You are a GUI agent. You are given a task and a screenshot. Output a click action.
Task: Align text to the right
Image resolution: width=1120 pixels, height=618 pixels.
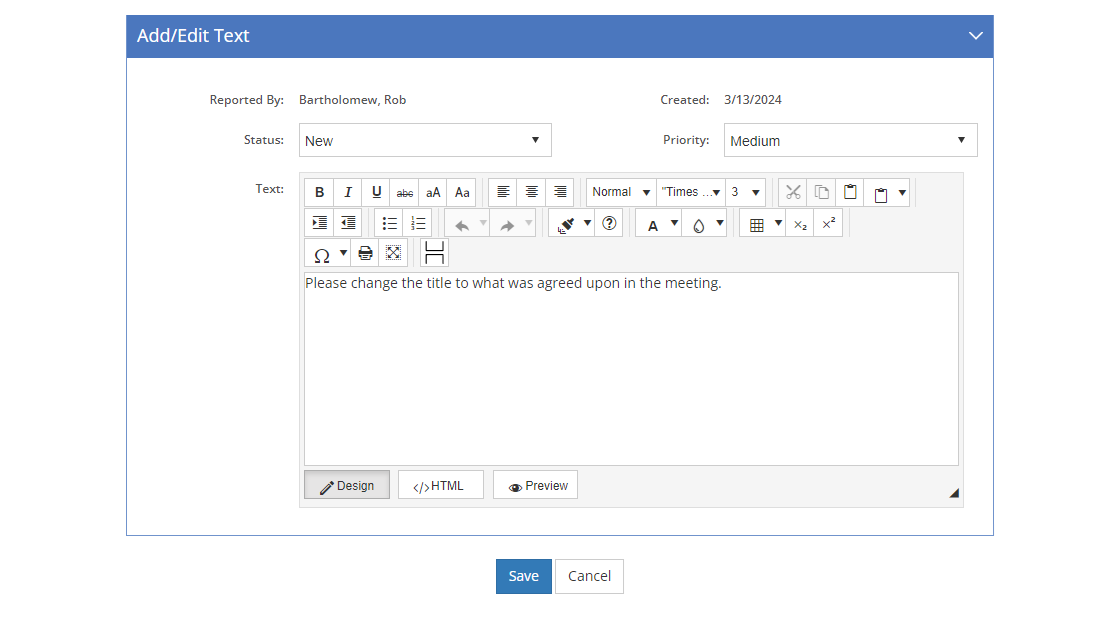coord(560,192)
